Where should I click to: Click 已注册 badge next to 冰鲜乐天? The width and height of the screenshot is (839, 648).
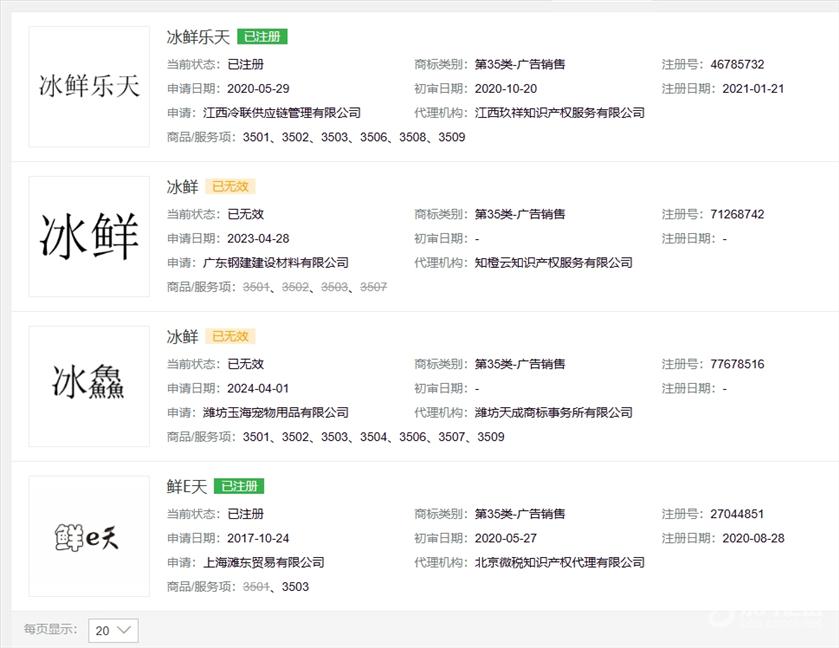point(262,37)
